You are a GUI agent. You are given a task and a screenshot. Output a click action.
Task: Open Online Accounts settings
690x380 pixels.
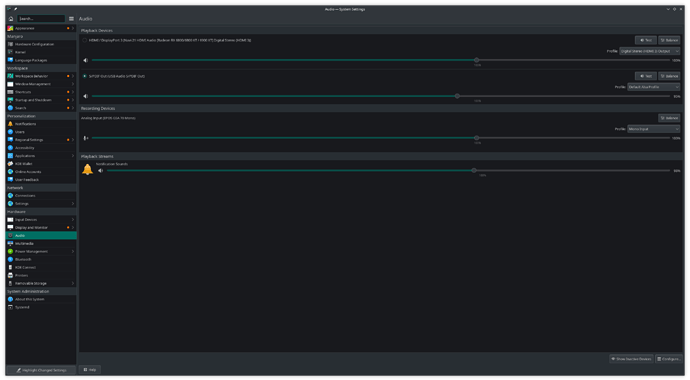point(41,172)
